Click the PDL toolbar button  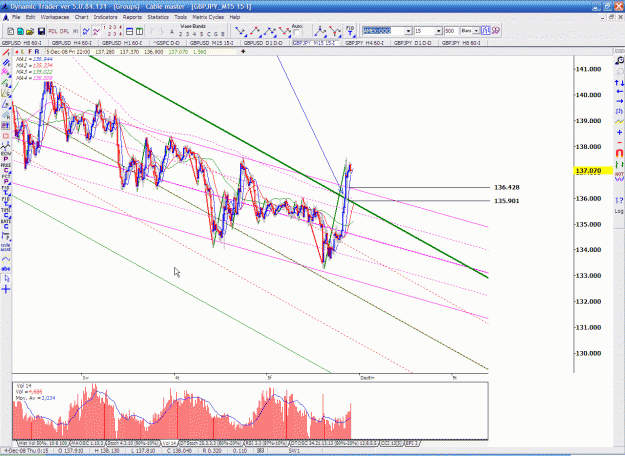(x=53, y=31)
